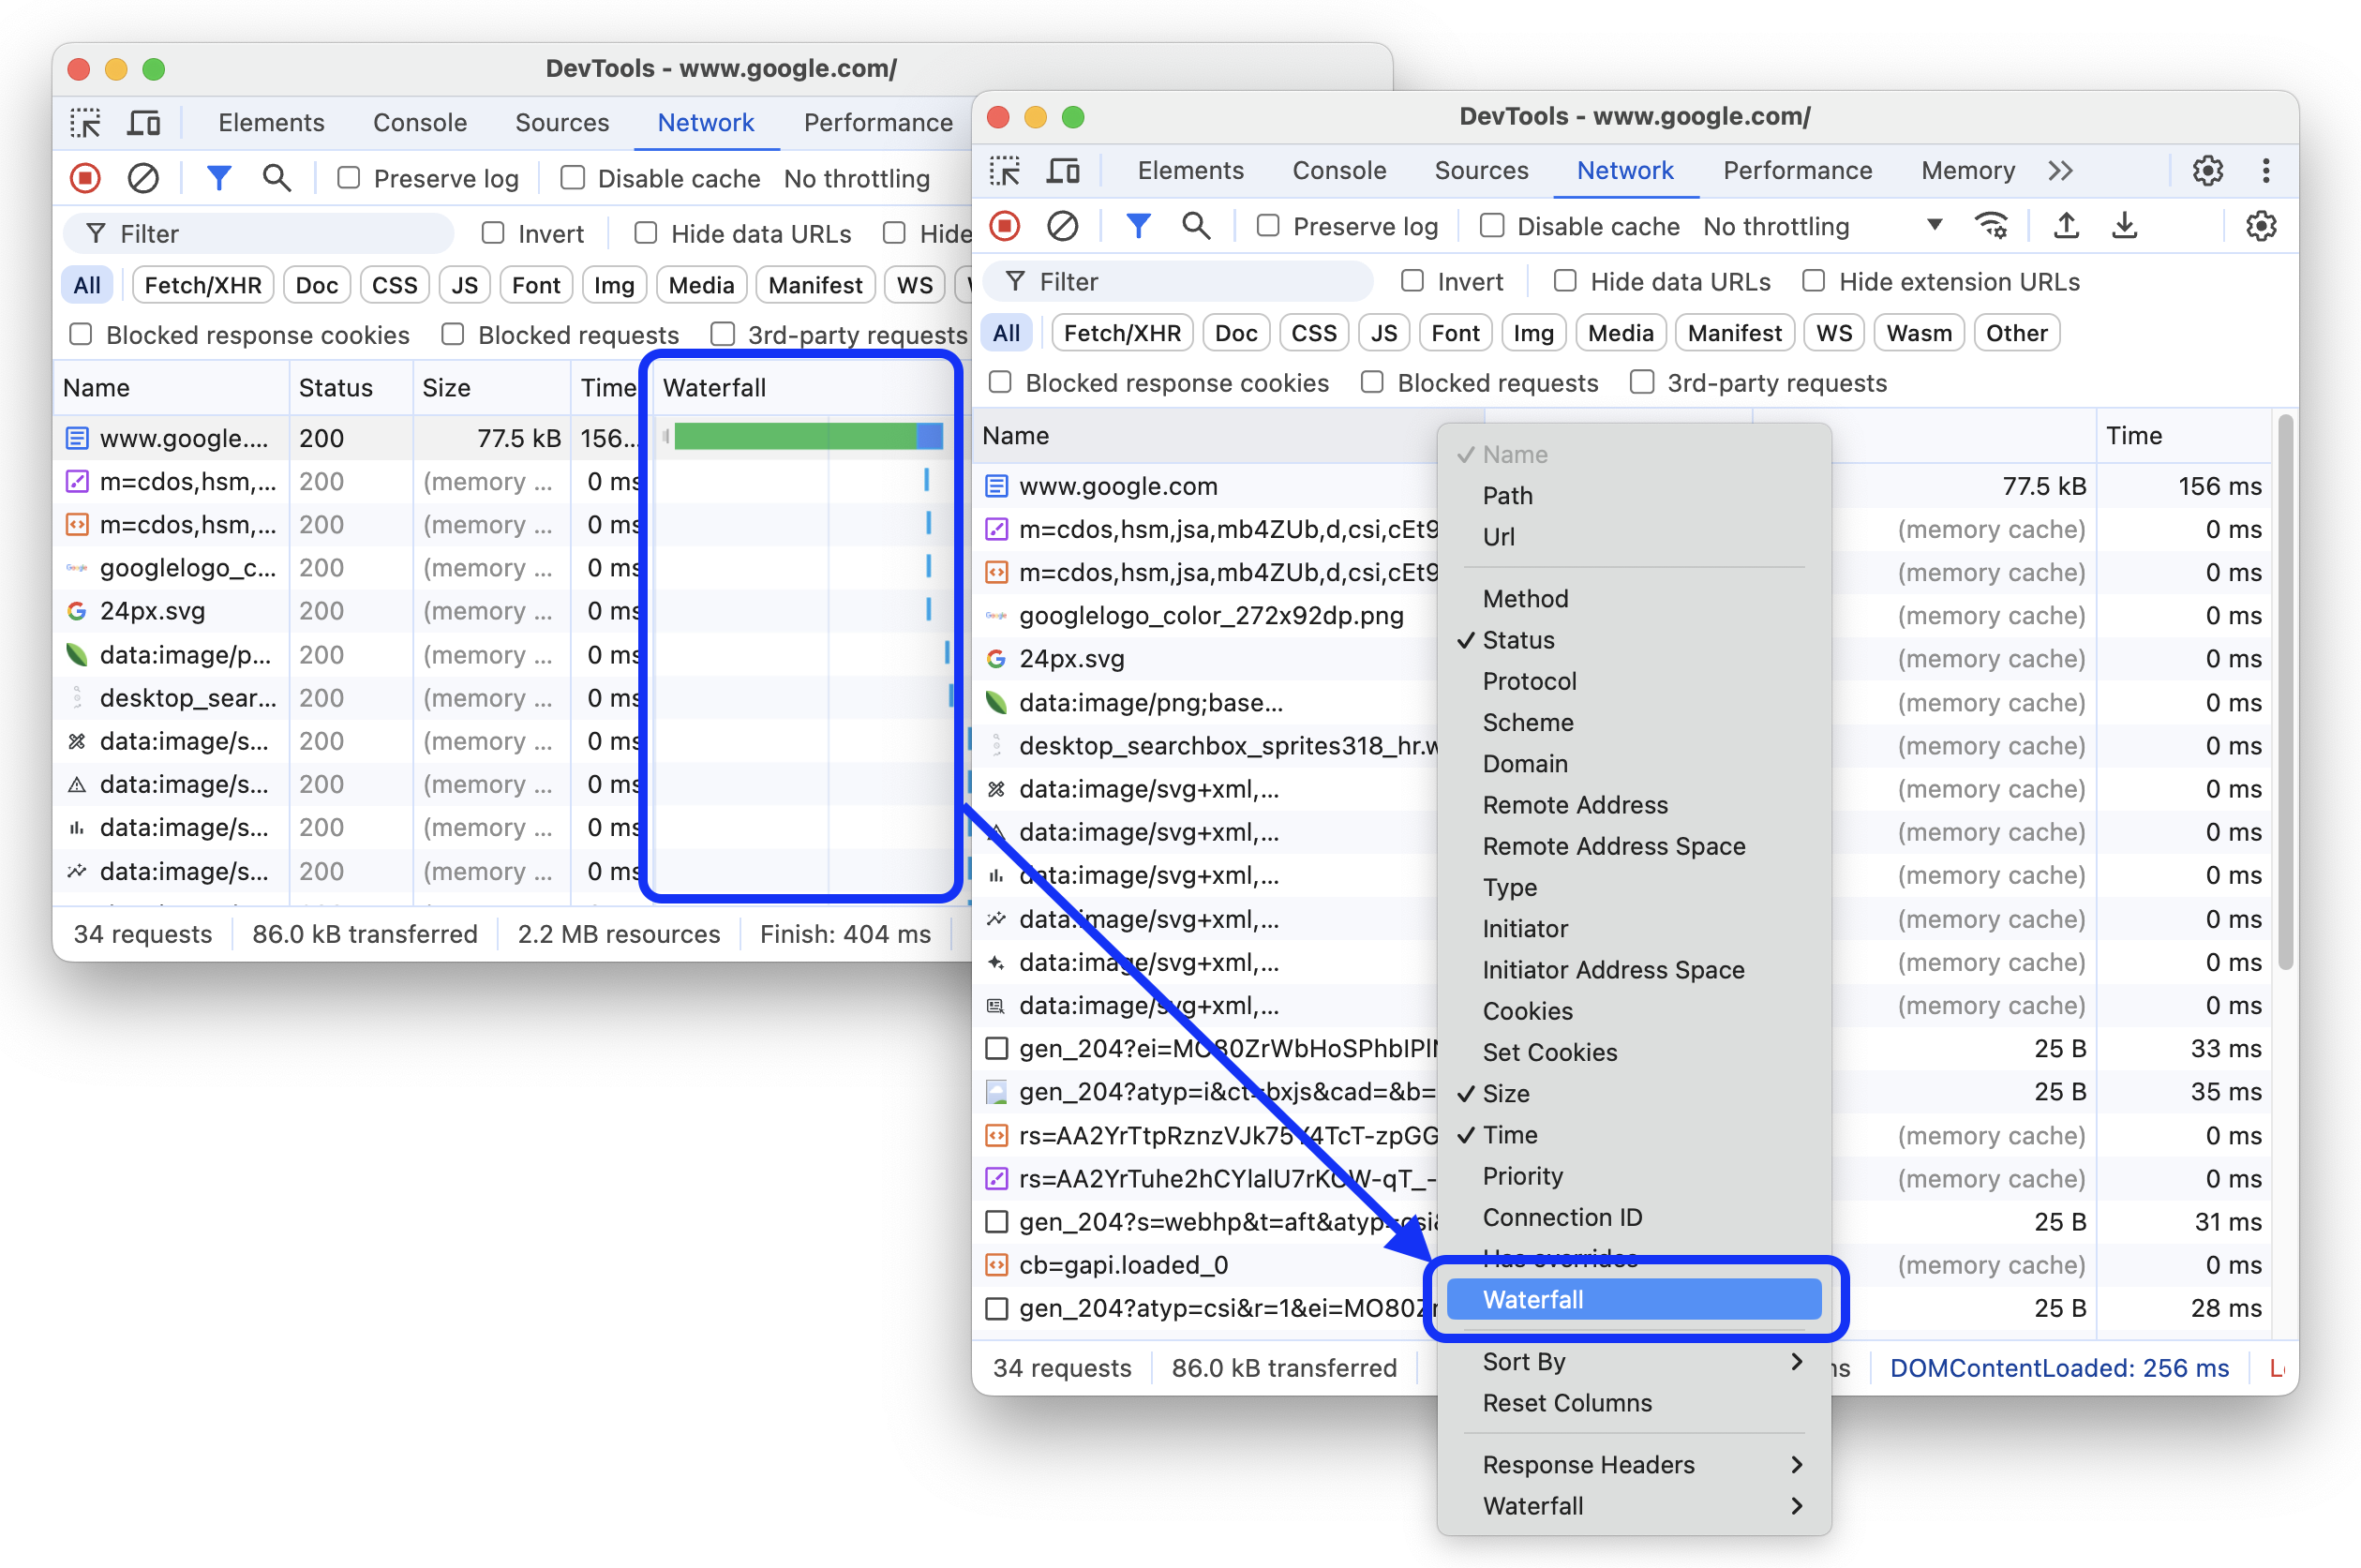Screen dimensions: 2361x1568
Task: Click the Fetch/XHR filter button
Action: pos(1116,333)
